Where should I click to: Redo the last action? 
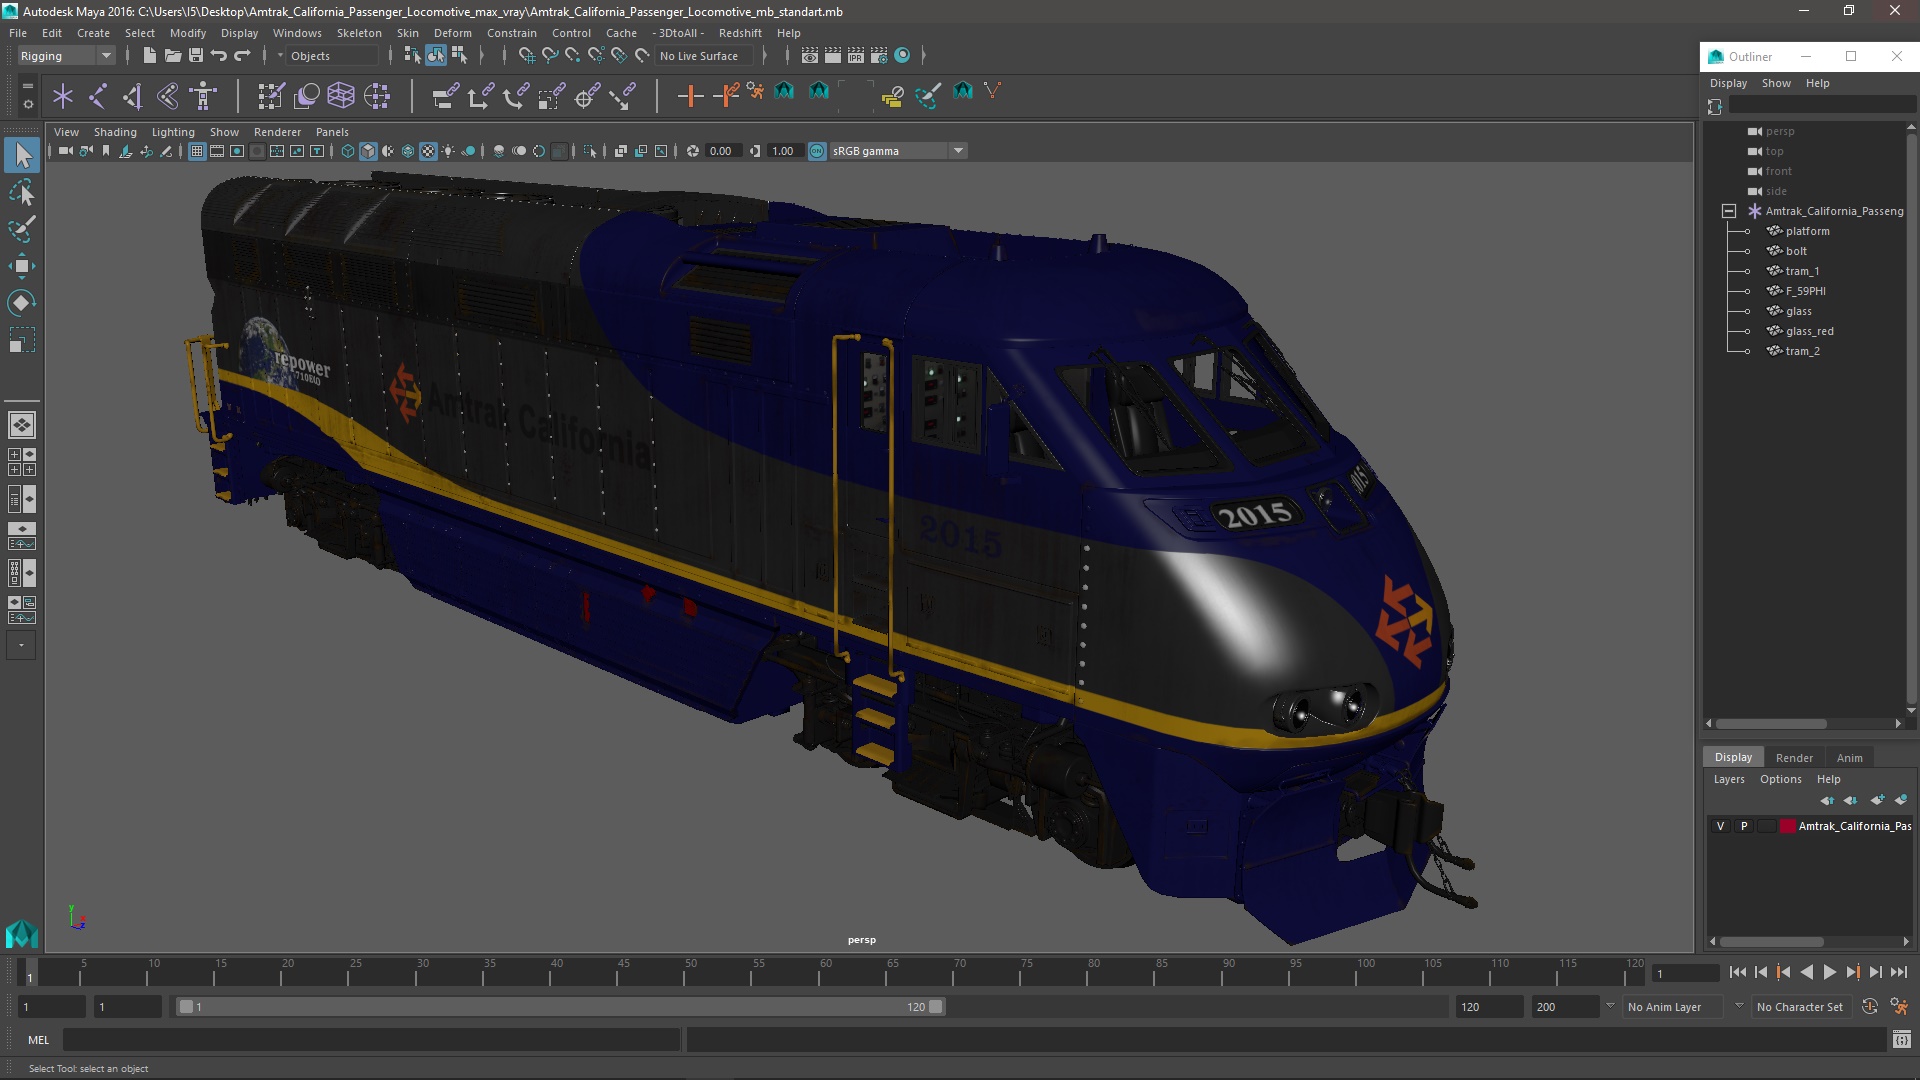click(x=242, y=56)
